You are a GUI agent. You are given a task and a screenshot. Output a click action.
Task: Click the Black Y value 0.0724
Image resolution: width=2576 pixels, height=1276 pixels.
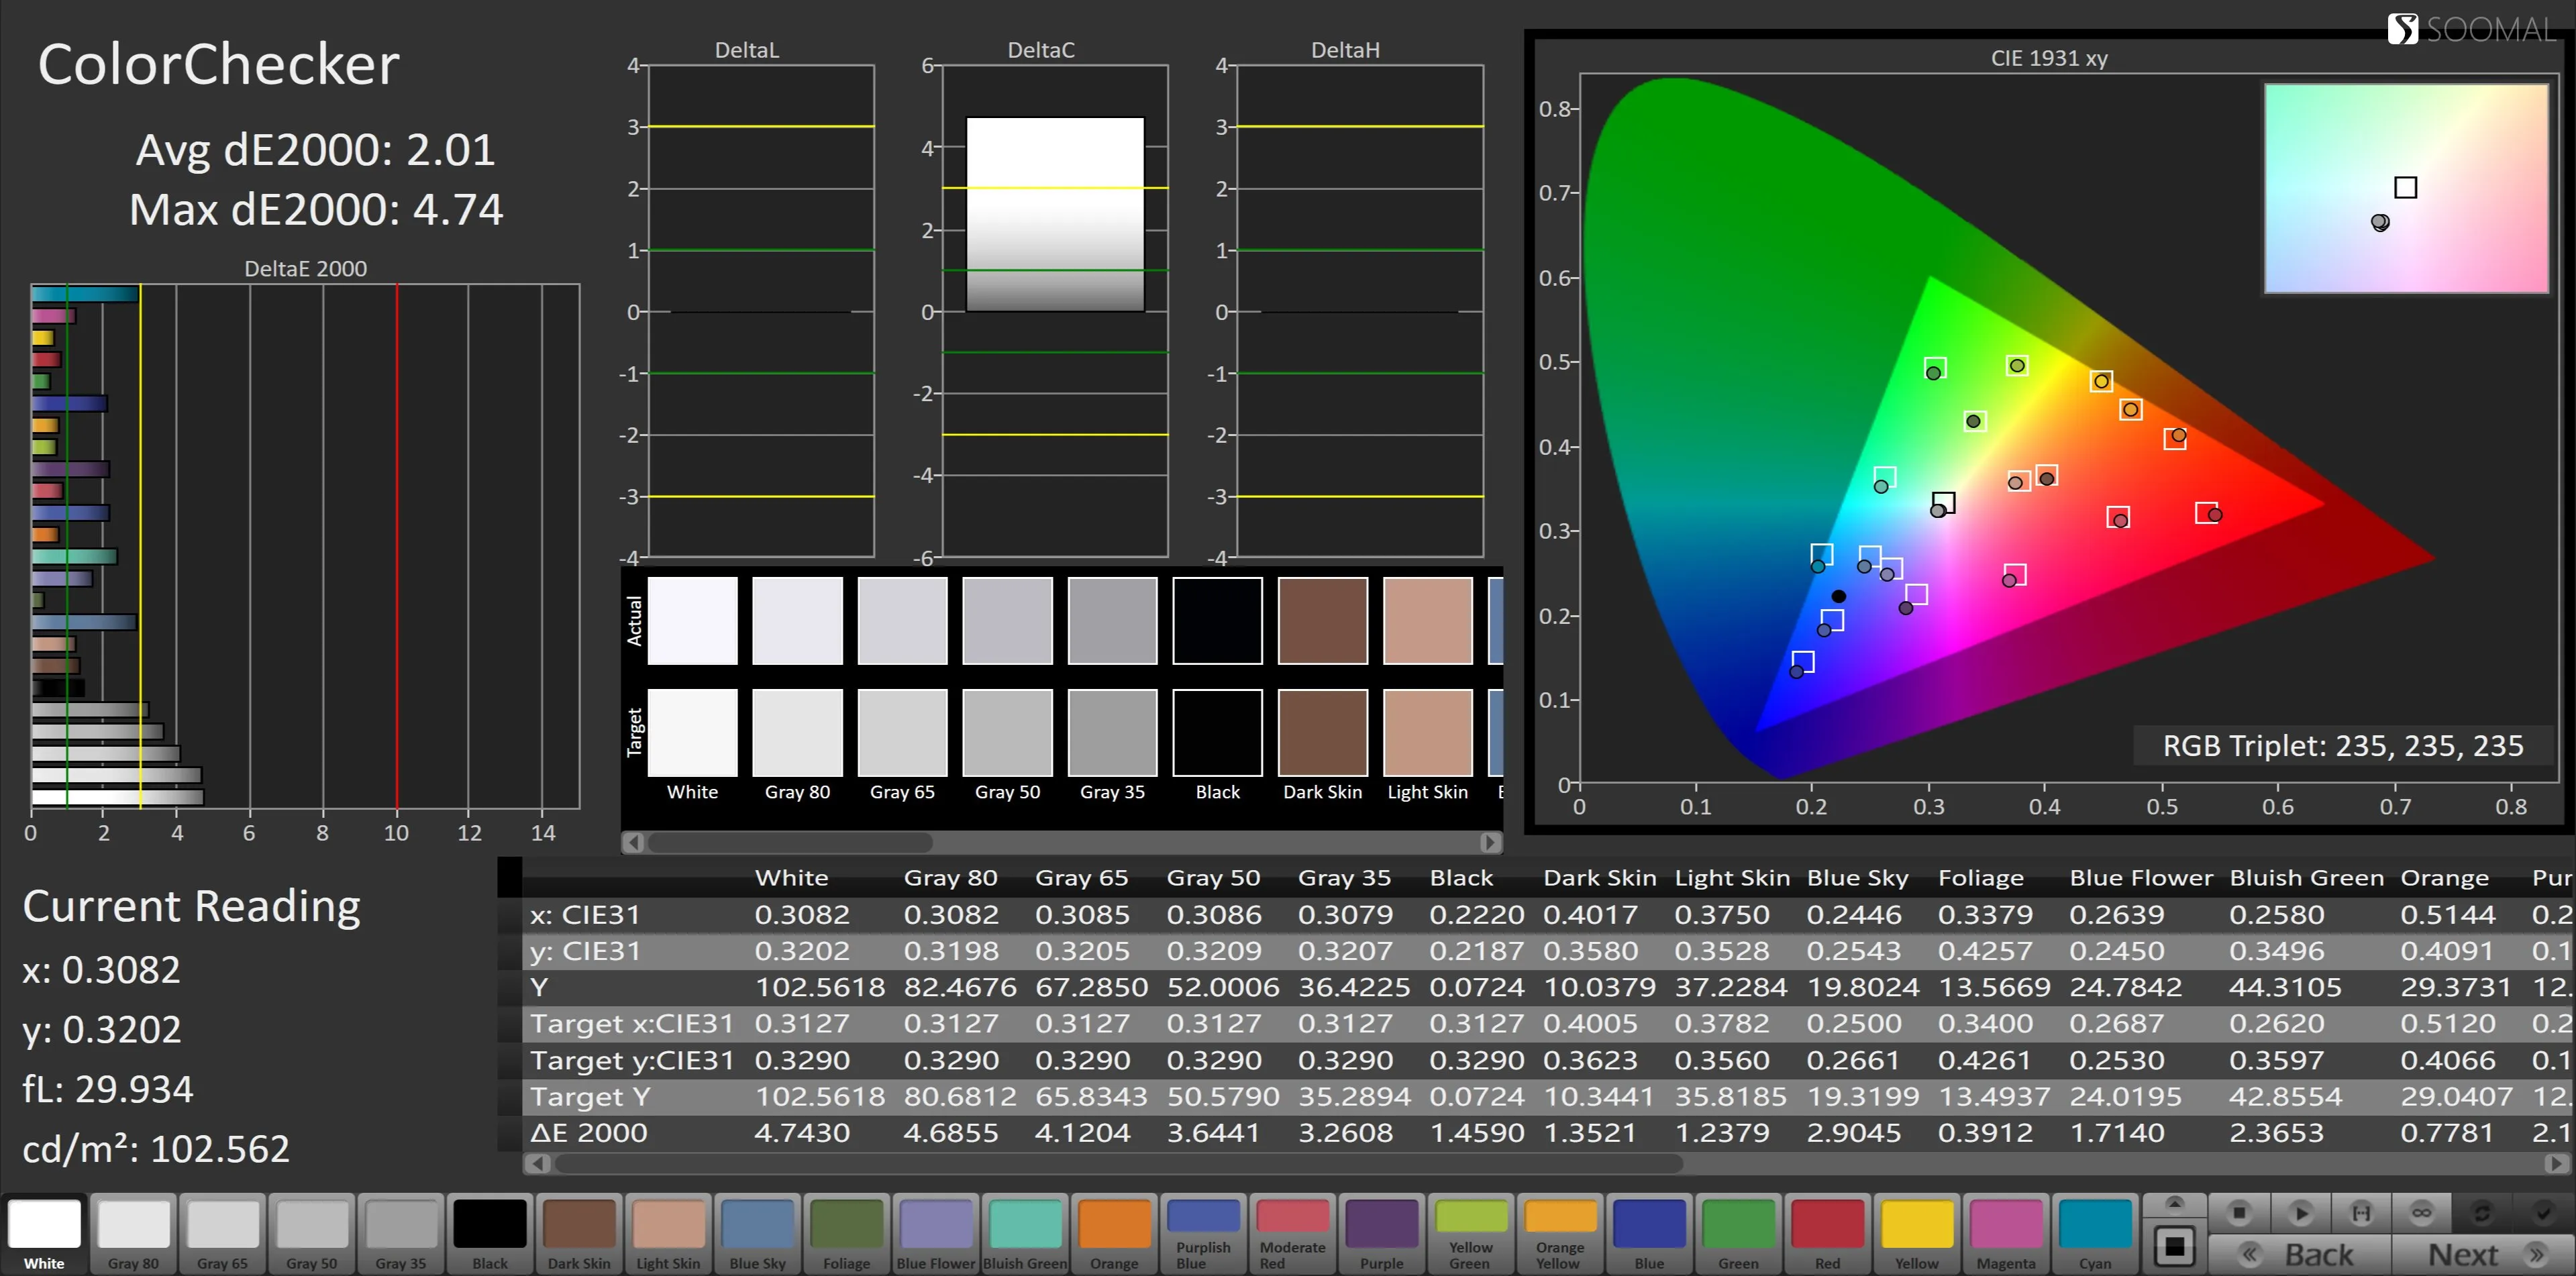pyautogui.click(x=1477, y=988)
